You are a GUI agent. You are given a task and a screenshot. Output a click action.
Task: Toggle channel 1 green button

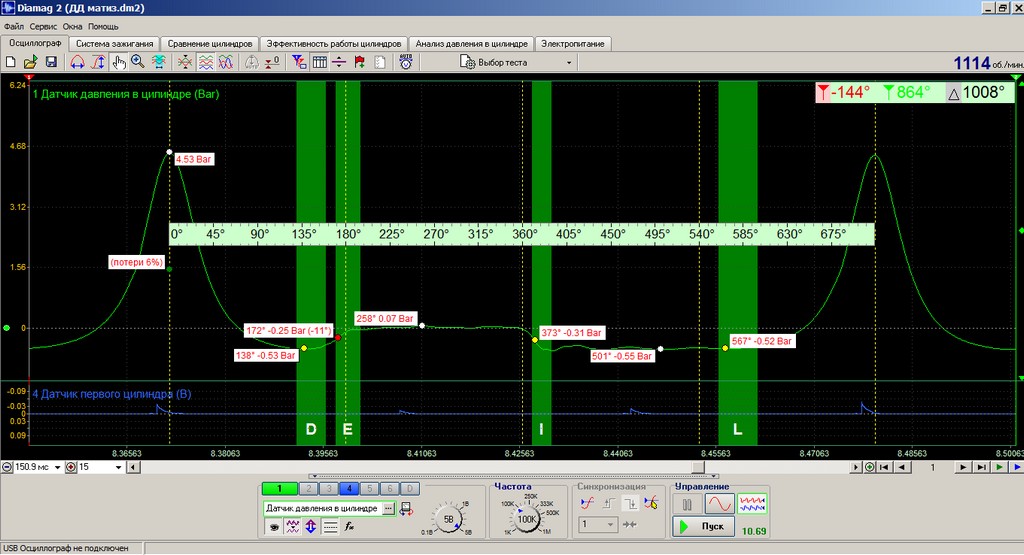(280, 488)
